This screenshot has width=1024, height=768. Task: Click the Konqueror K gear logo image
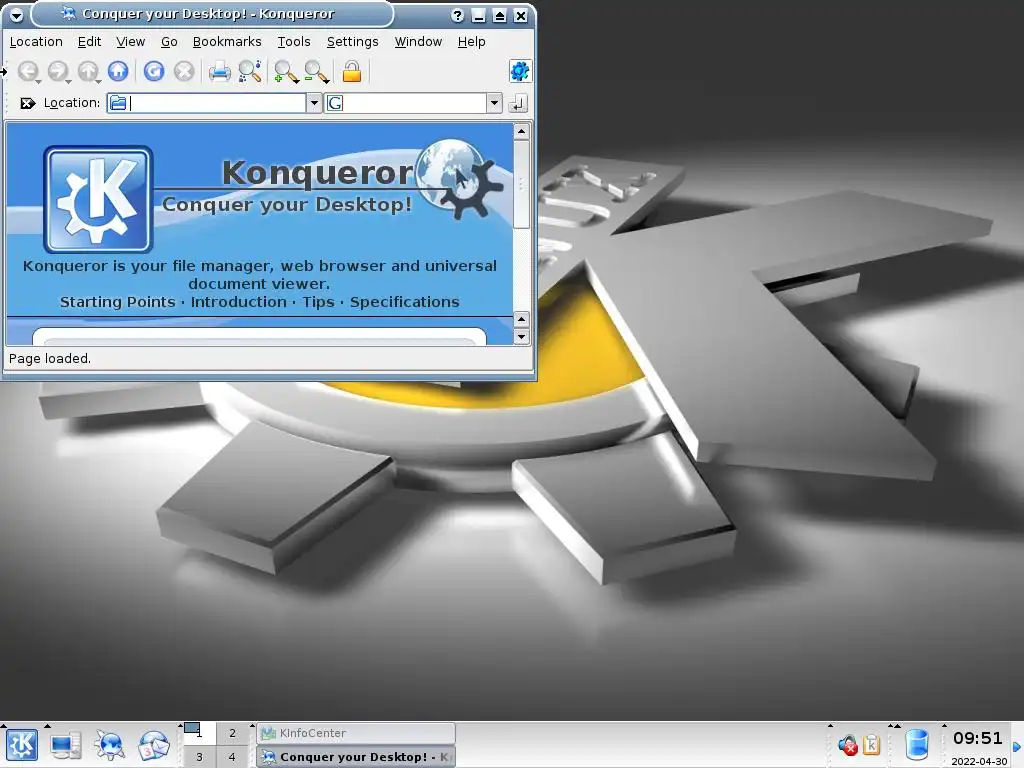[99, 199]
